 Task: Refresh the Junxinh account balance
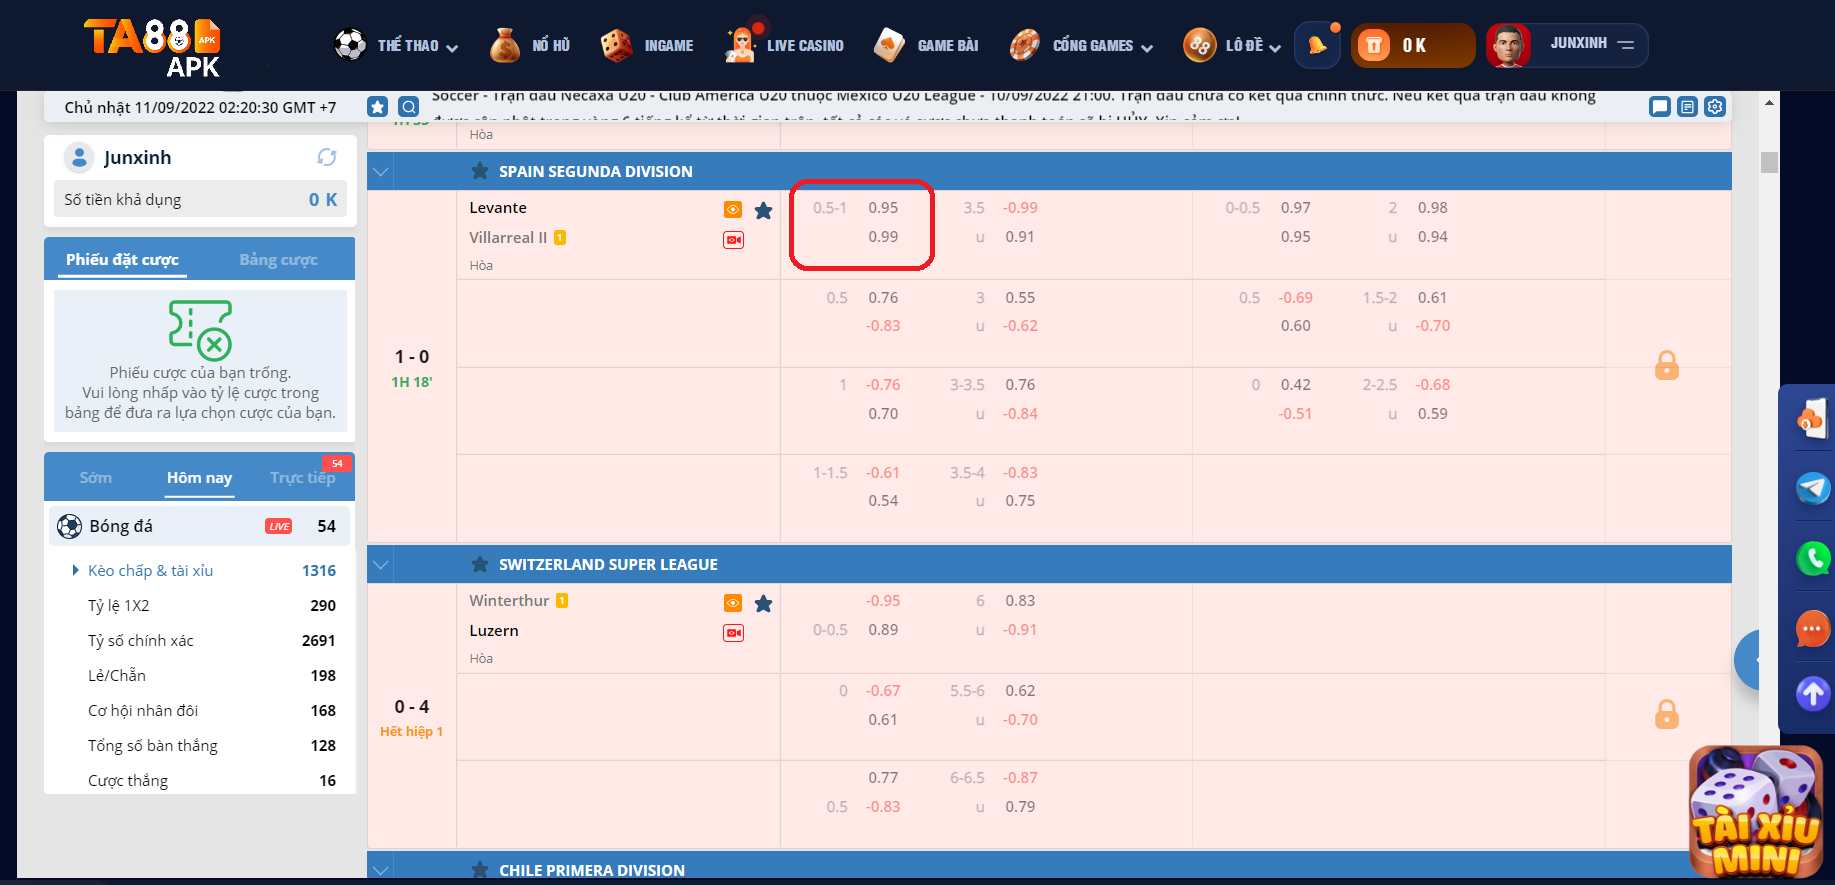click(326, 157)
